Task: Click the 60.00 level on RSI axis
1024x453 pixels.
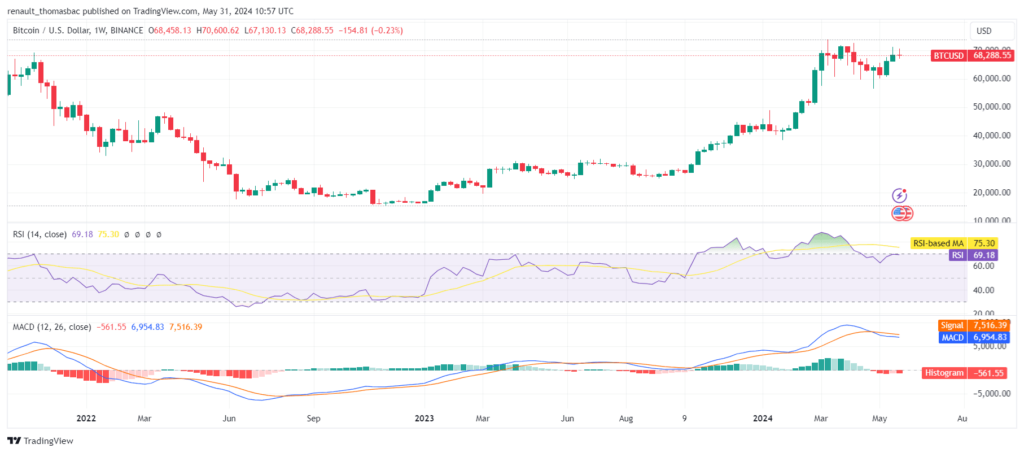Action: coord(984,266)
